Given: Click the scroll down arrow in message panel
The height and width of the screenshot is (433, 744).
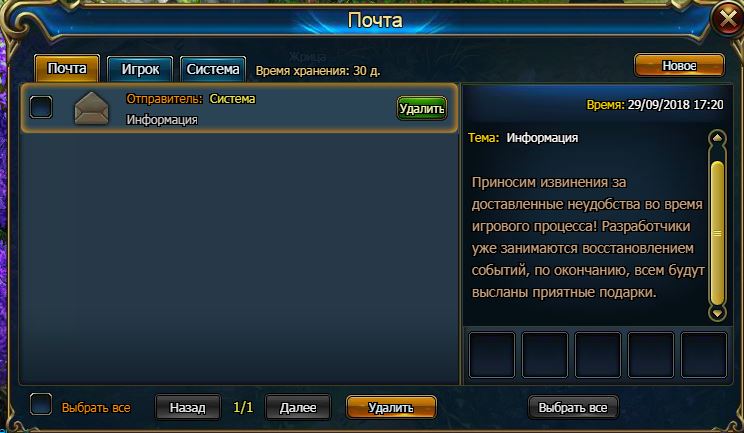Looking at the screenshot, I should point(717,313).
